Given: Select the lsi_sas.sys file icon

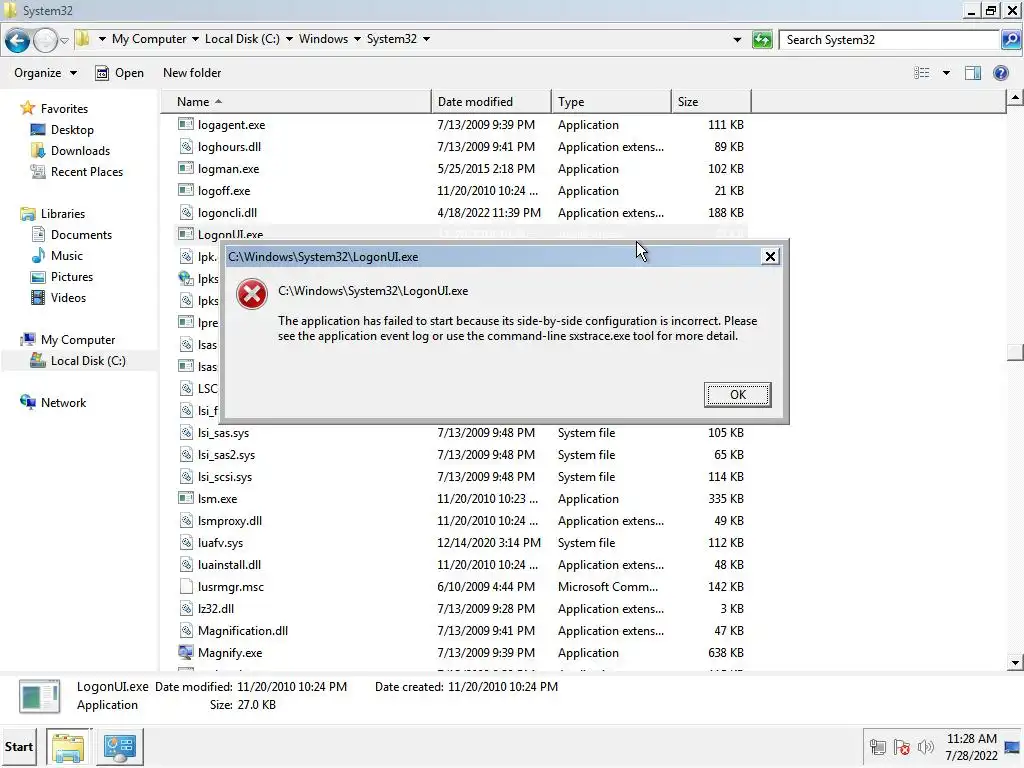Looking at the screenshot, I should [x=185, y=432].
